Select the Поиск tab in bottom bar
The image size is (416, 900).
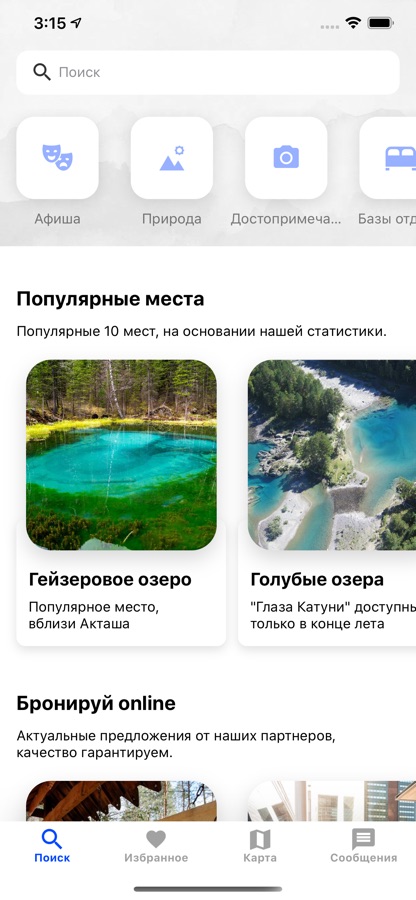click(x=52, y=847)
